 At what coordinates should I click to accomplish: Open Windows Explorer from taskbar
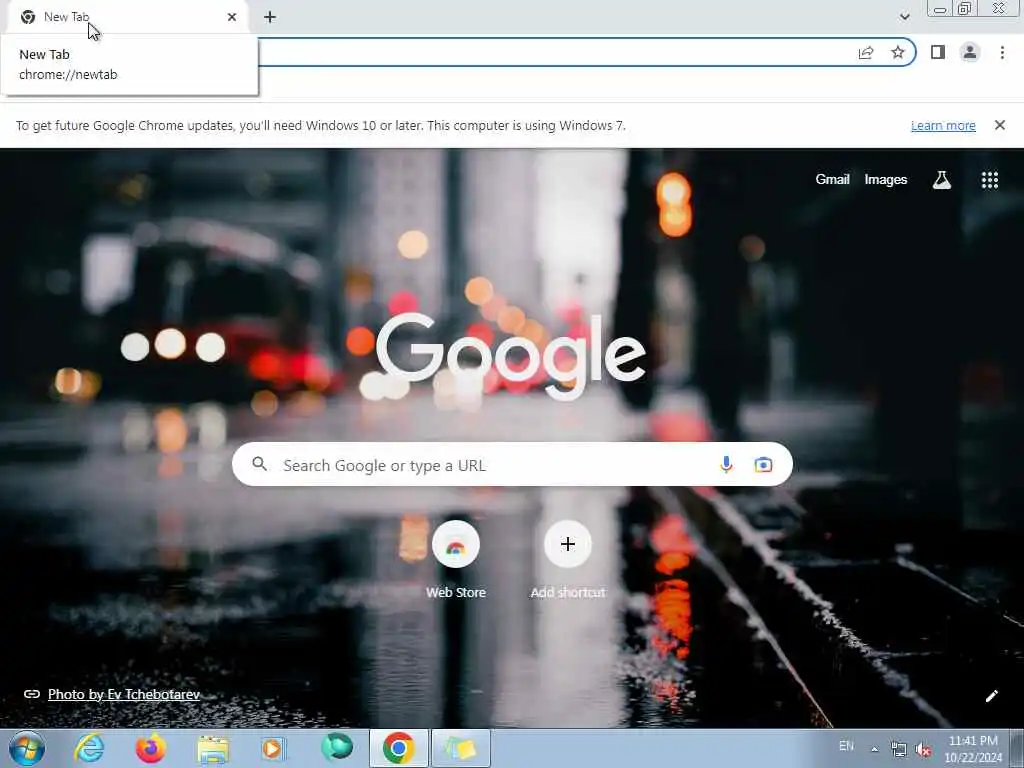click(213, 748)
